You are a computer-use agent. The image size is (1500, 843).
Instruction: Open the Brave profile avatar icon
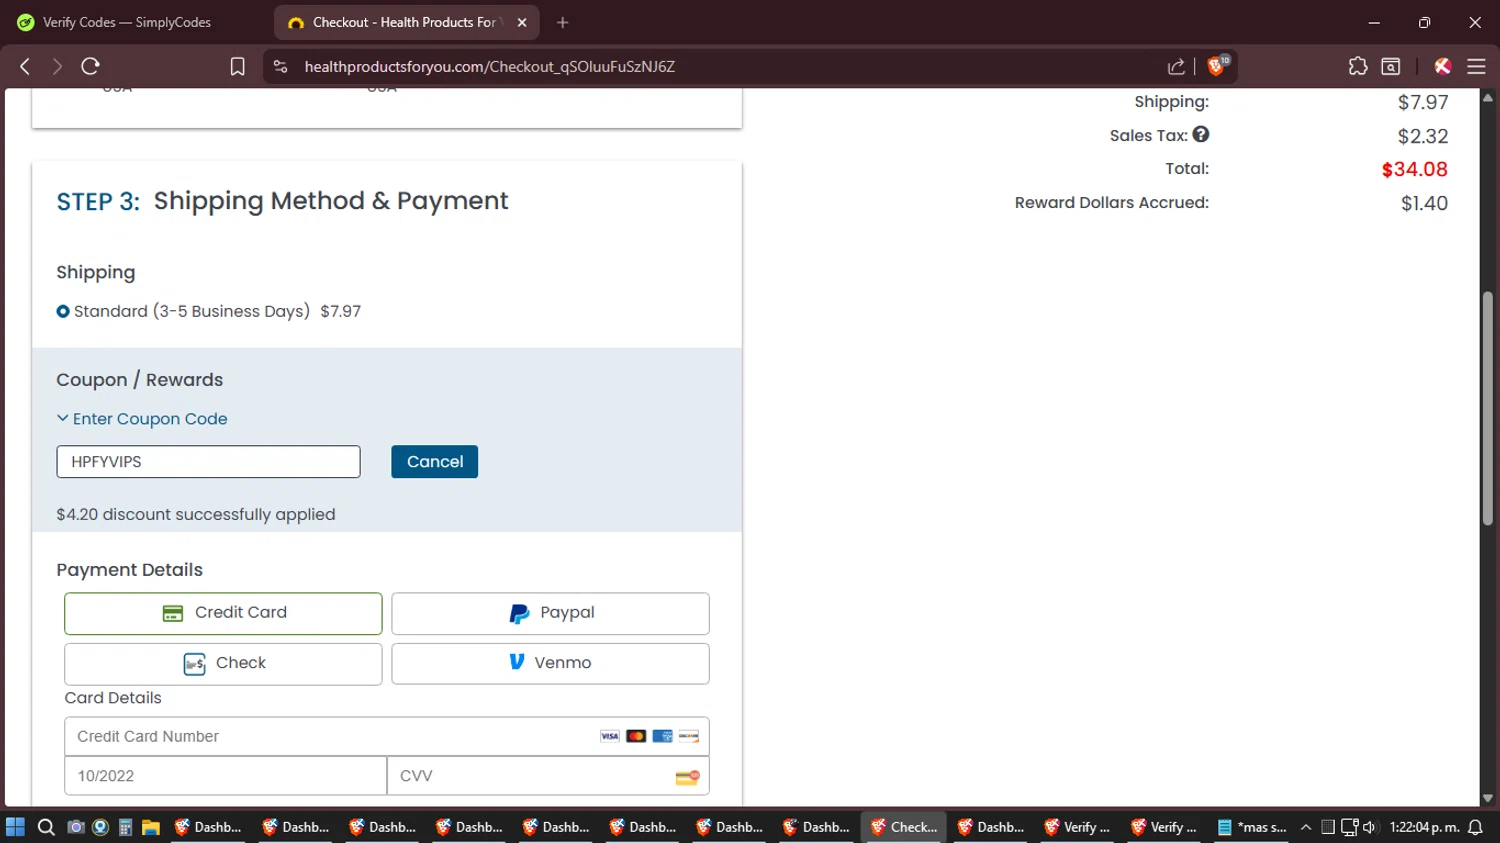click(x=1442, y=66)
